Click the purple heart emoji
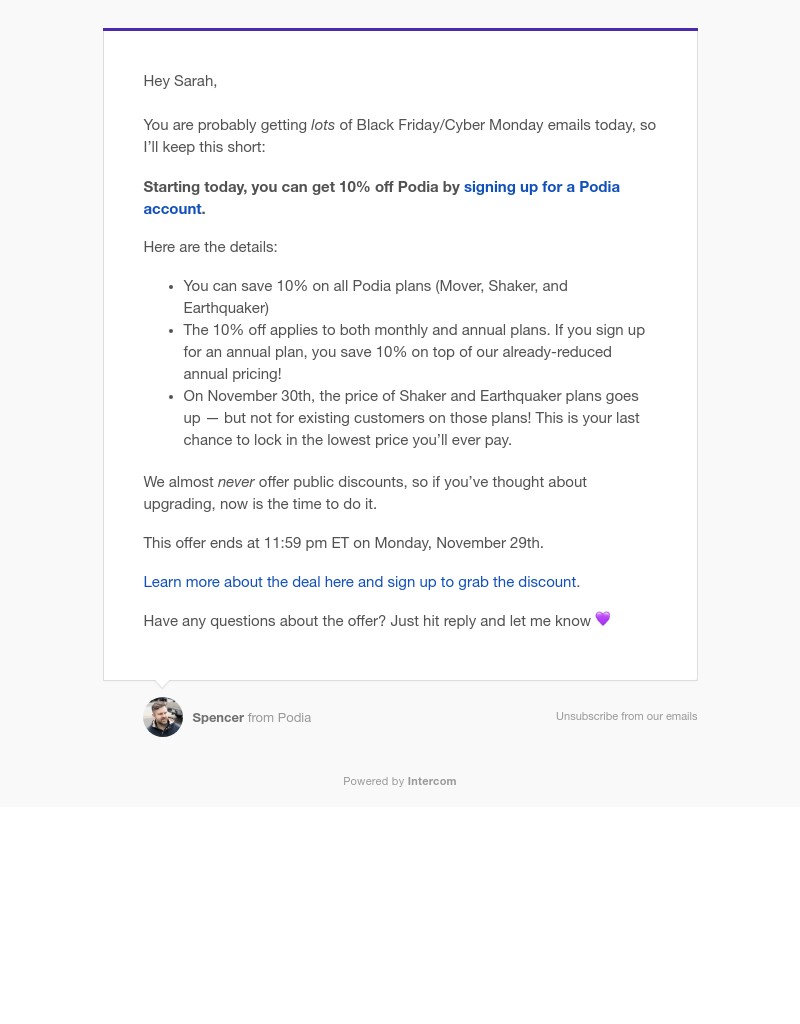Viewport: 800px width, 1024px height. pos(603,618)
